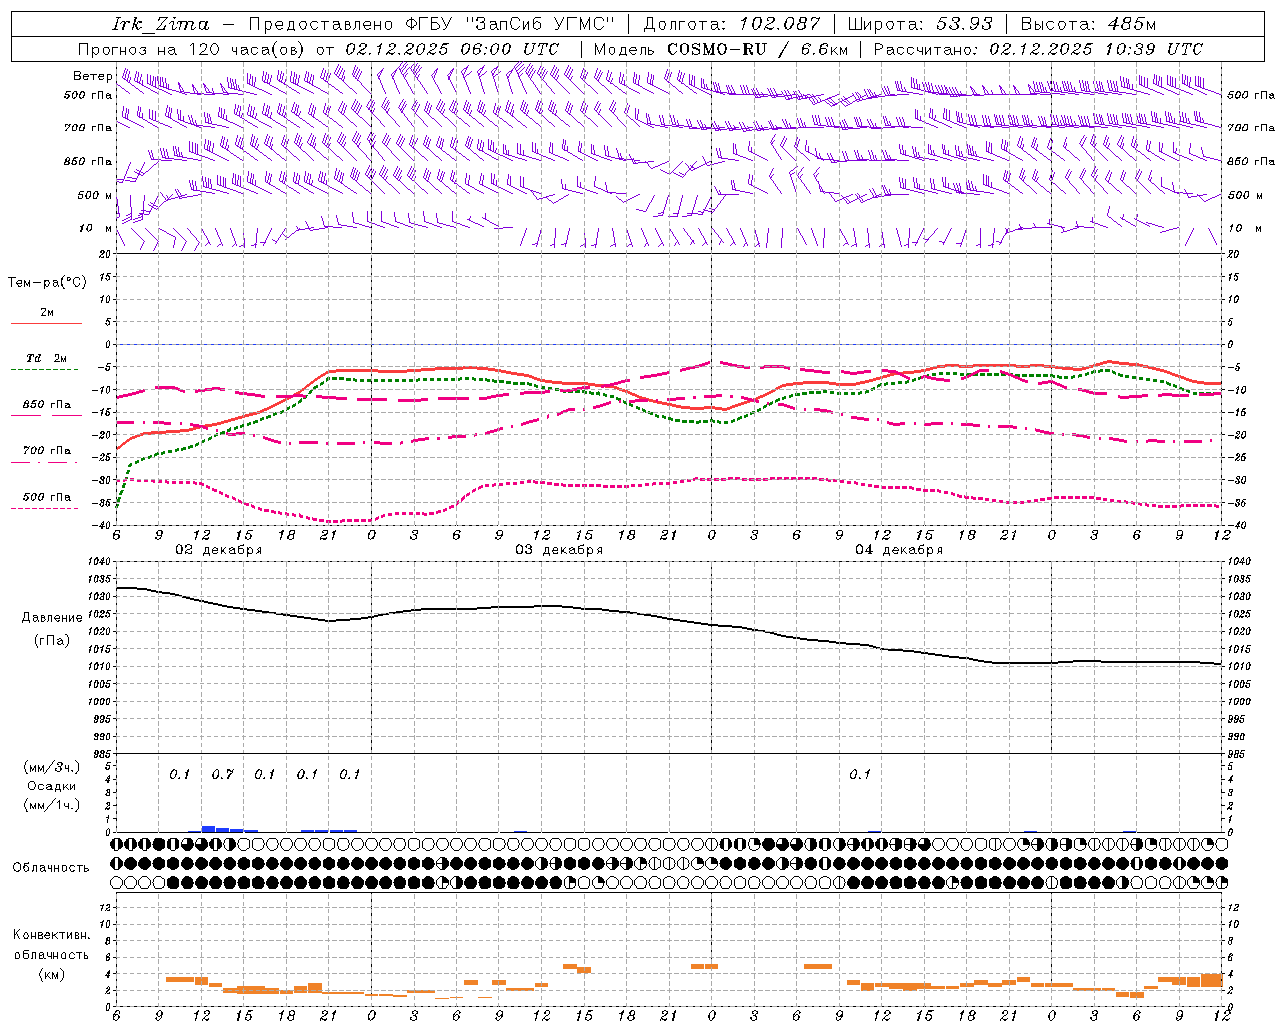Click the 850 гПа entry in the temperature legend

(x=47, y=405)
